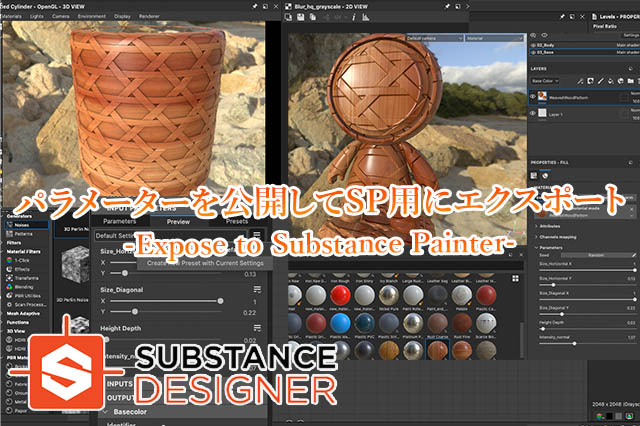Screen dimensions: 640x426
Task: Expand the Attributes section
Action: (547, 226)
